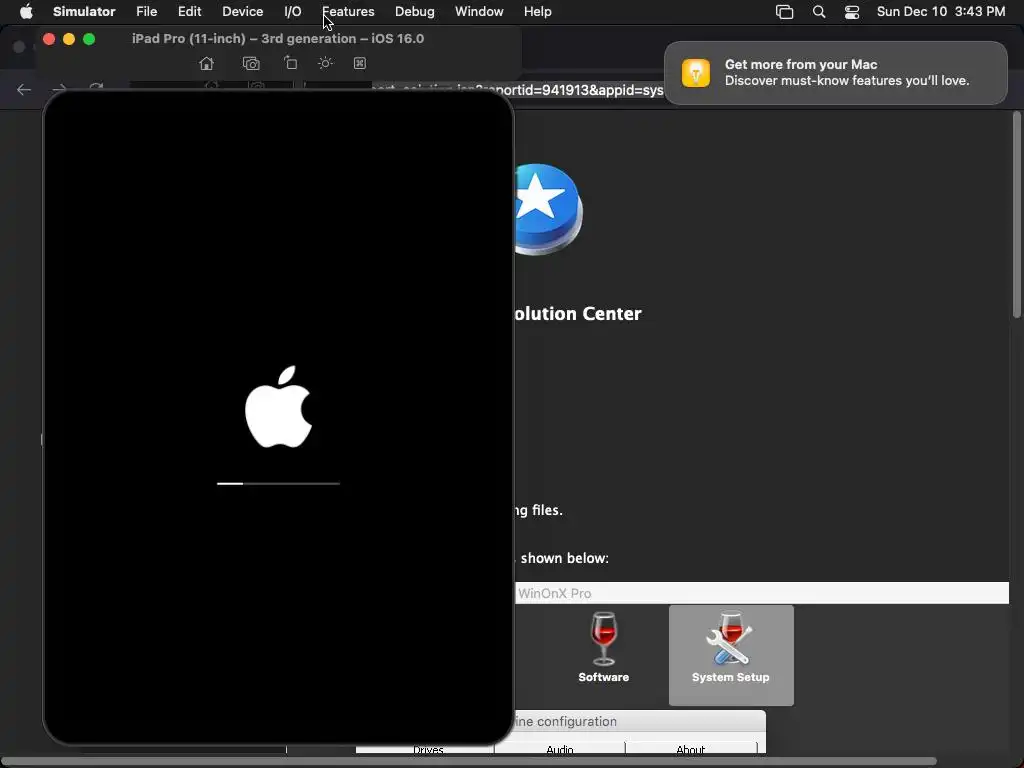Toggle appearance with the sun icon

[x=325, y=63]
